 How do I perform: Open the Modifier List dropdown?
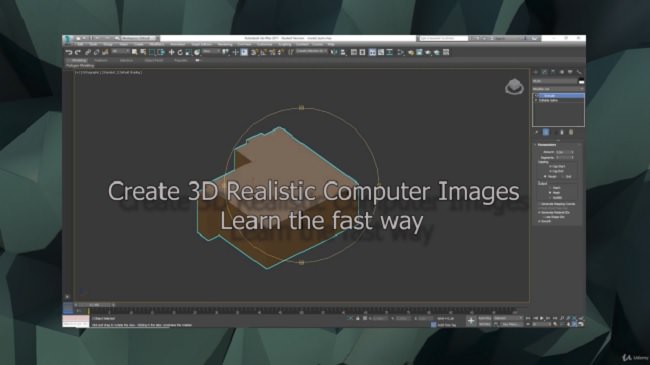point(558,89)
